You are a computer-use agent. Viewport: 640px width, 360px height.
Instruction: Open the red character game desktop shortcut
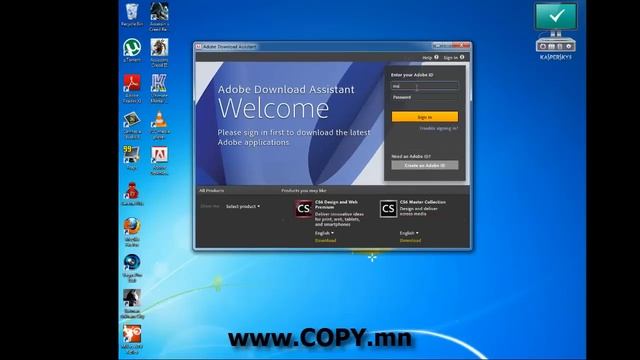tap(132, 193)
